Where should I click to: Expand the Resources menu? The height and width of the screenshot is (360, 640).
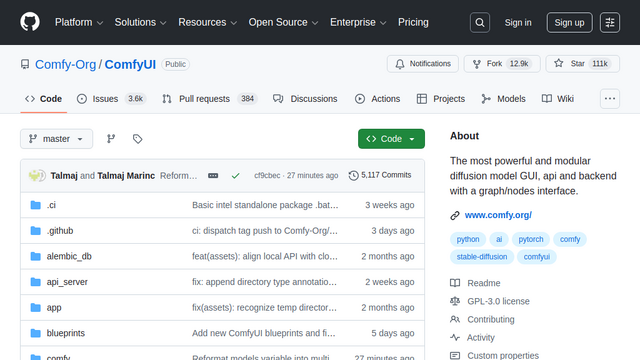pos(207,22)
